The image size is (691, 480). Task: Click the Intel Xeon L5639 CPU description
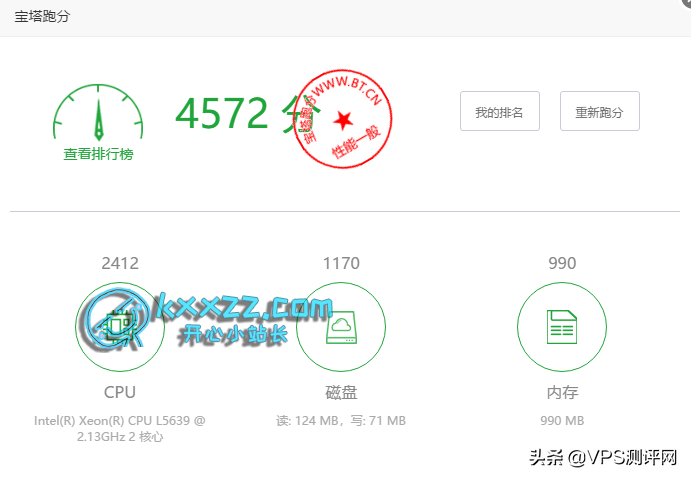click(x=120, y=428)
